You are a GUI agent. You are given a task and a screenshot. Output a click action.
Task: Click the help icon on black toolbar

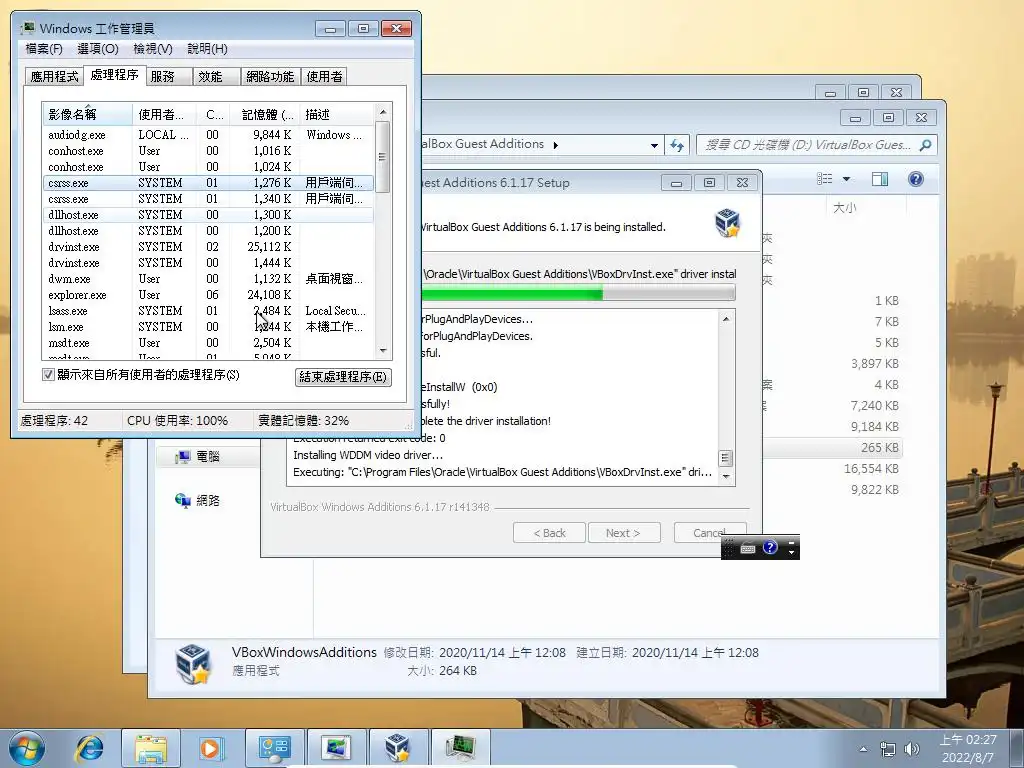(x=771, y=547)
